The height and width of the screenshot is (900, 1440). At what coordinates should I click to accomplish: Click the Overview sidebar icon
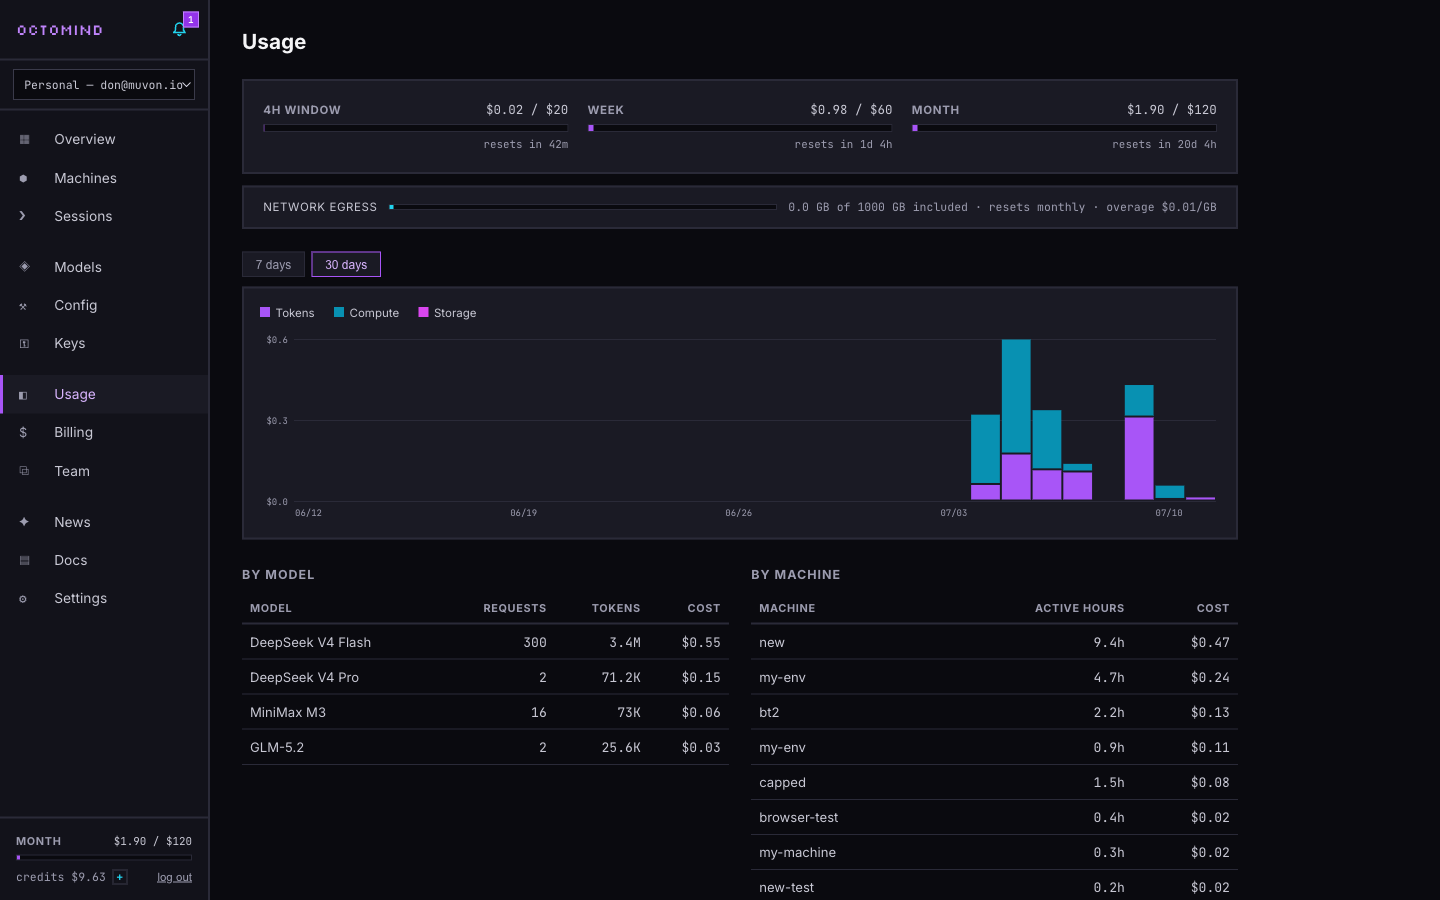tap(24, 139)
